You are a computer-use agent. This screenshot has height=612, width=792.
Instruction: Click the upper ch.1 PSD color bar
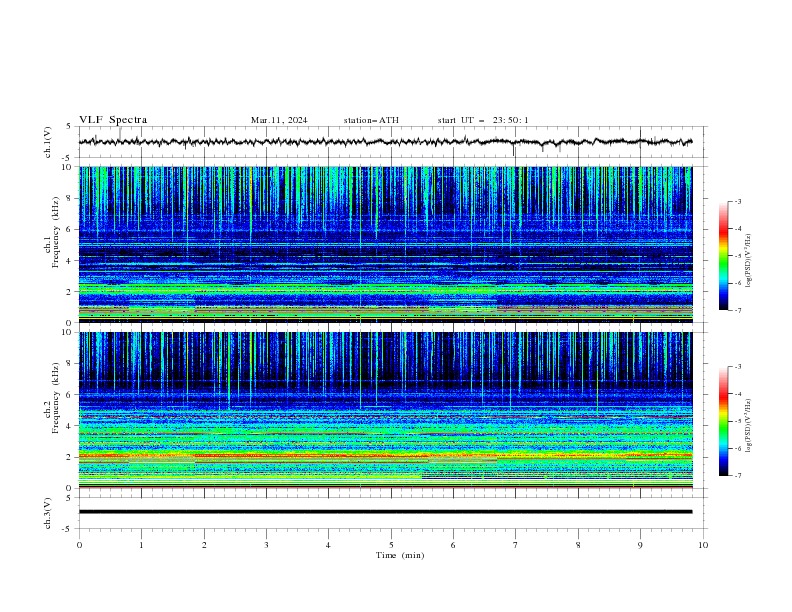click(723, 256)
